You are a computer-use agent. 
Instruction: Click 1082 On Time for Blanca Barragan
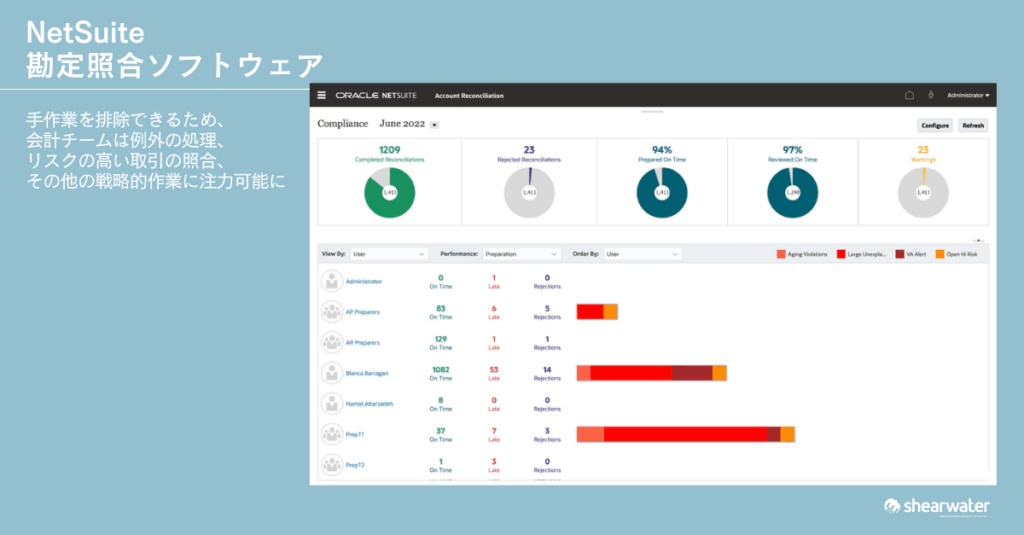(x=441, y=374)
